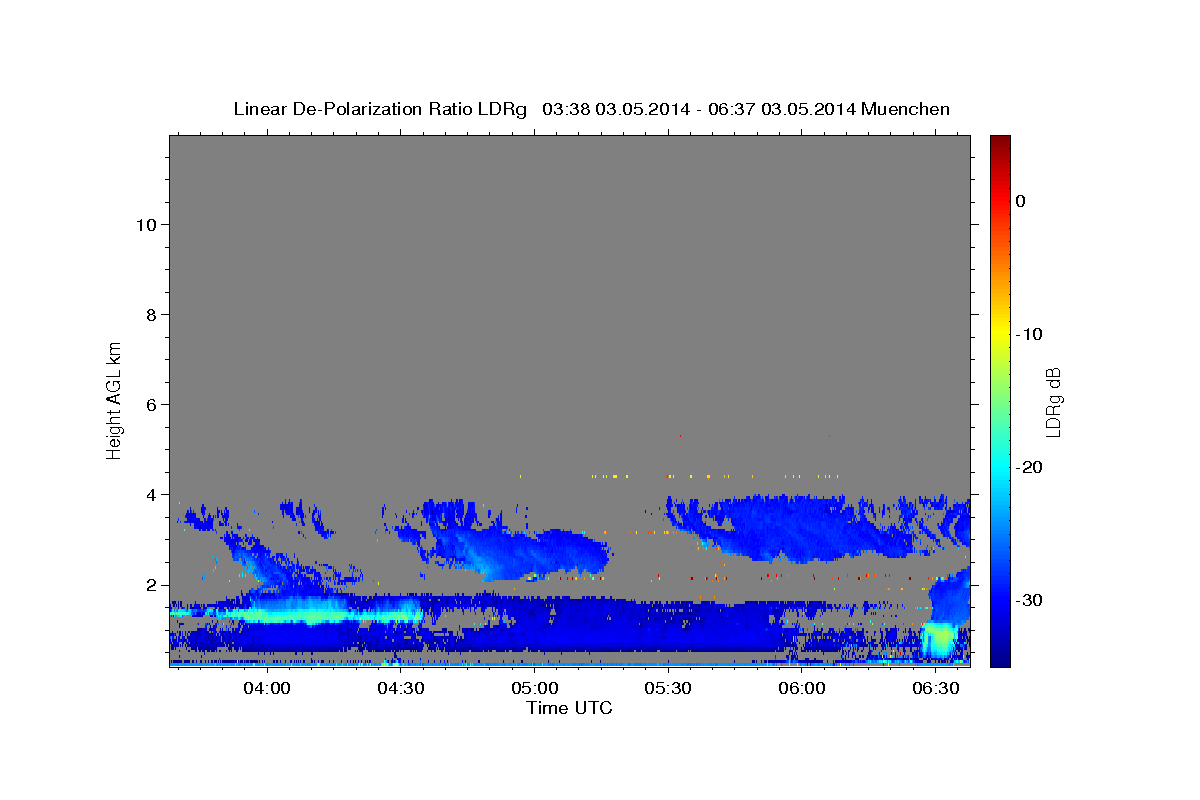The width and height of the screenshot is (1200, 800).
Task: Click the "LDRg dB" colorbar label
Action: [x=1053, y=402]
